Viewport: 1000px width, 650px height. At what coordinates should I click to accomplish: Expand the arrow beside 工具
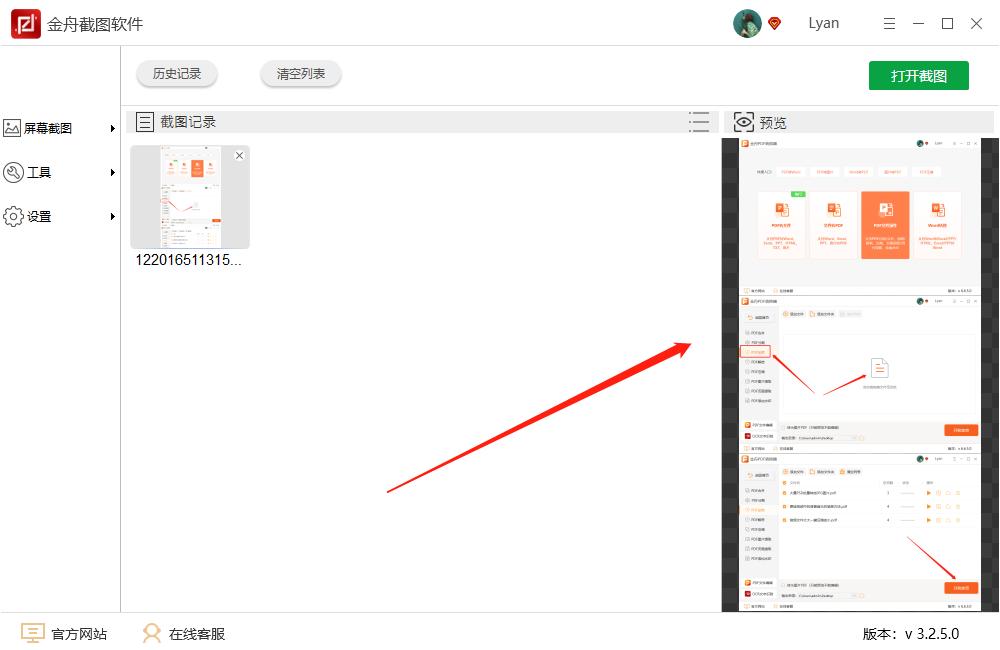click(x=113, y=173)
